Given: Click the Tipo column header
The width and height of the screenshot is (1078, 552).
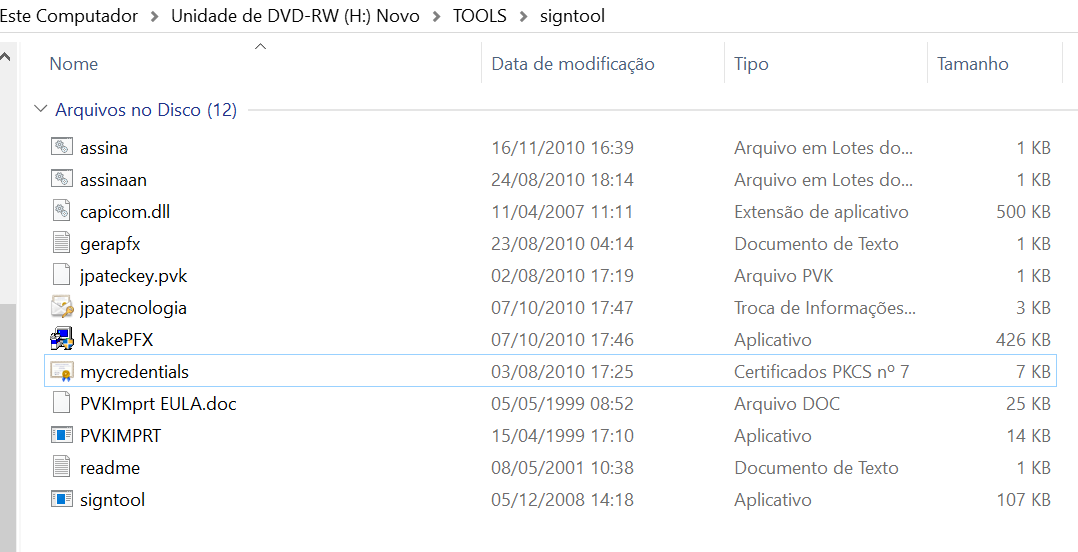Looking at the screenshot, I should coord(751,64).
